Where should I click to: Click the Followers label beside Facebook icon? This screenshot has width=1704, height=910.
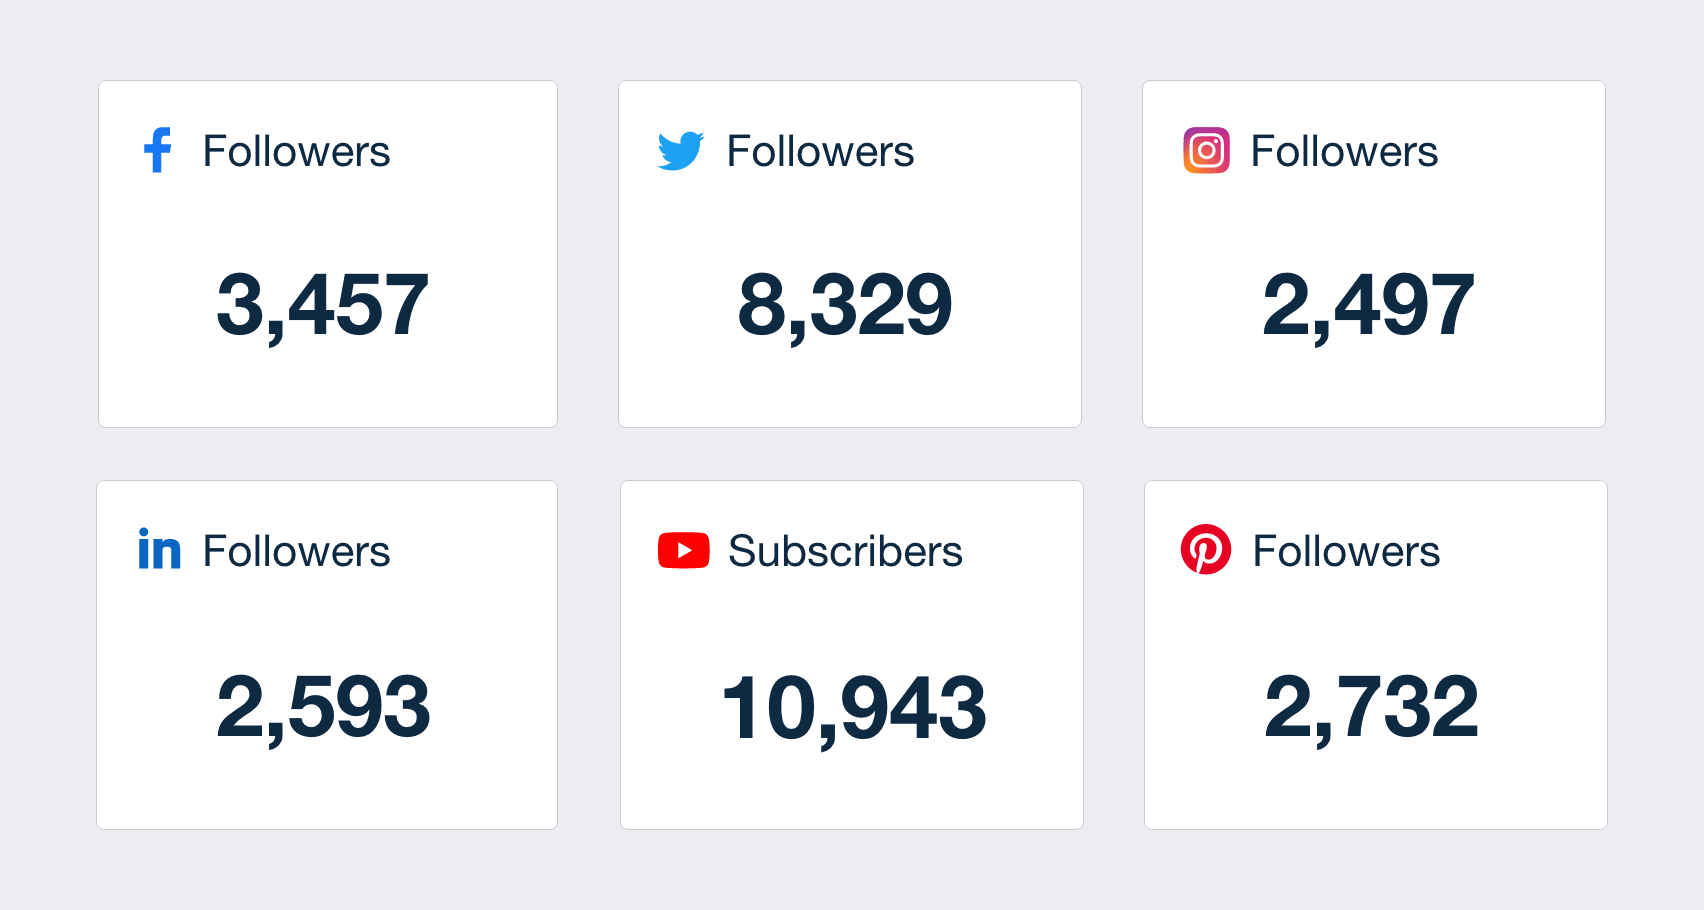pyautogui.click(x=296, y=152)
